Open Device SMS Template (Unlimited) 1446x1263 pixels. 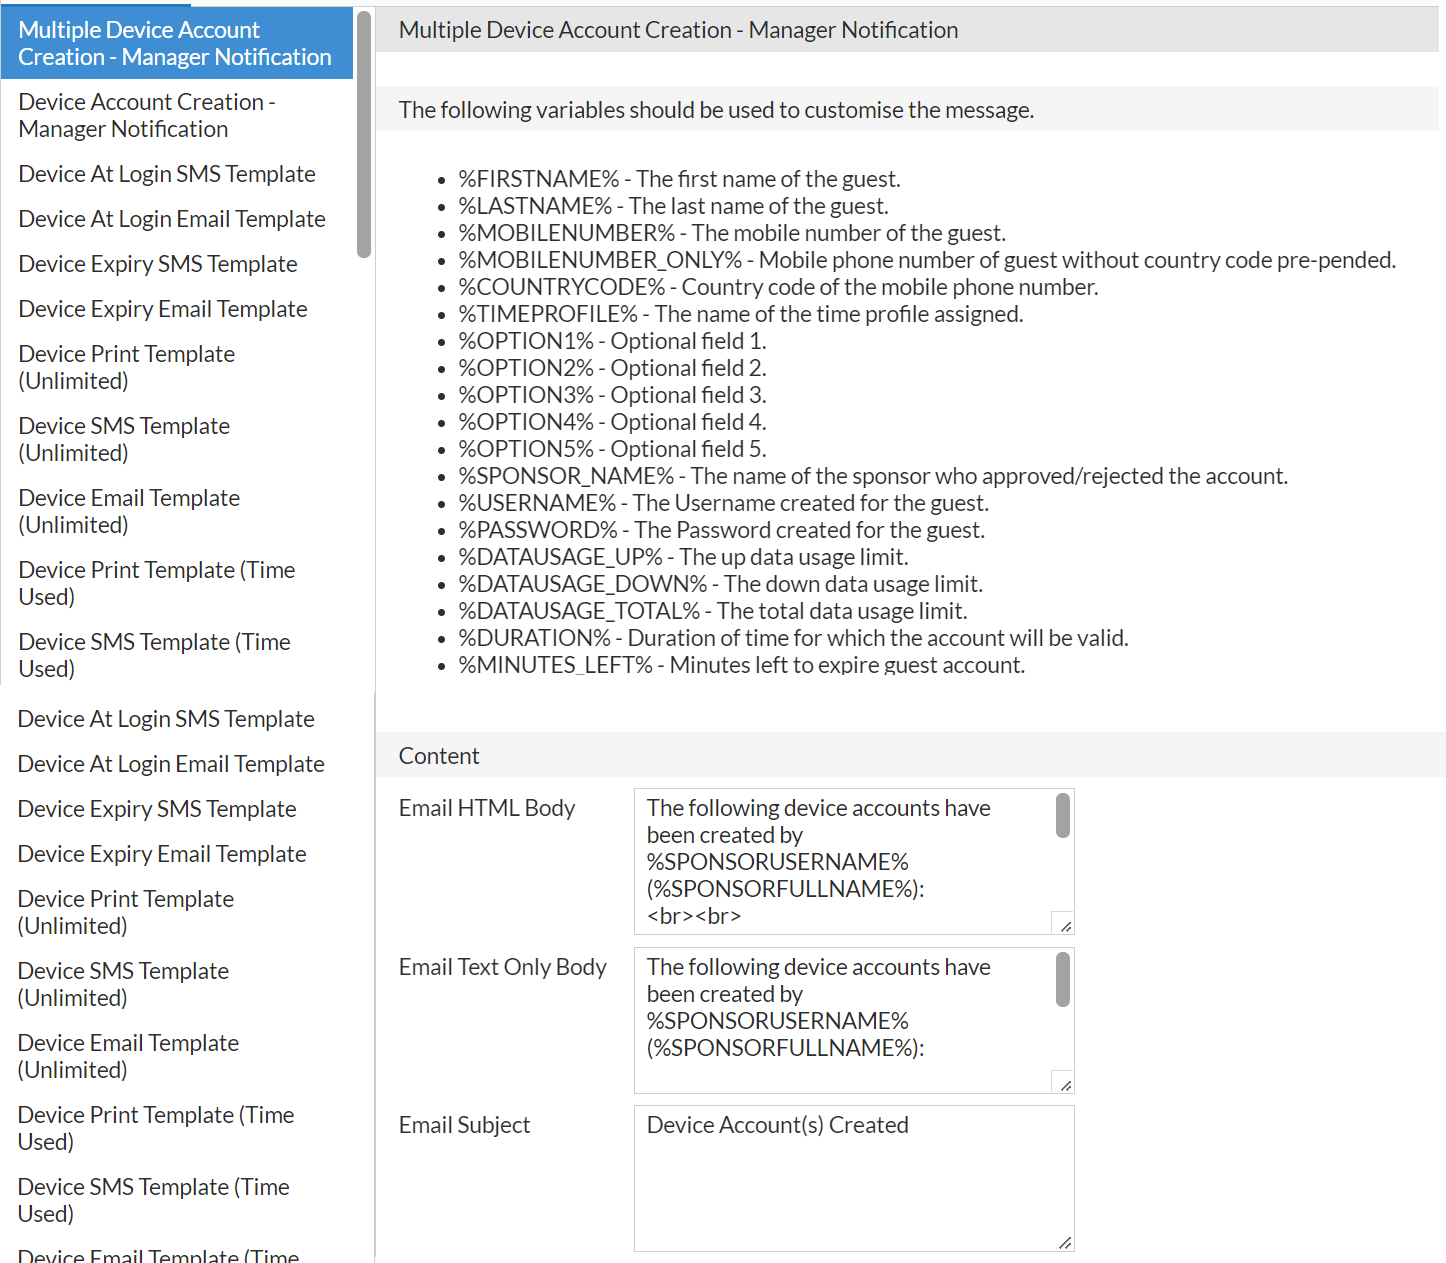124,438
